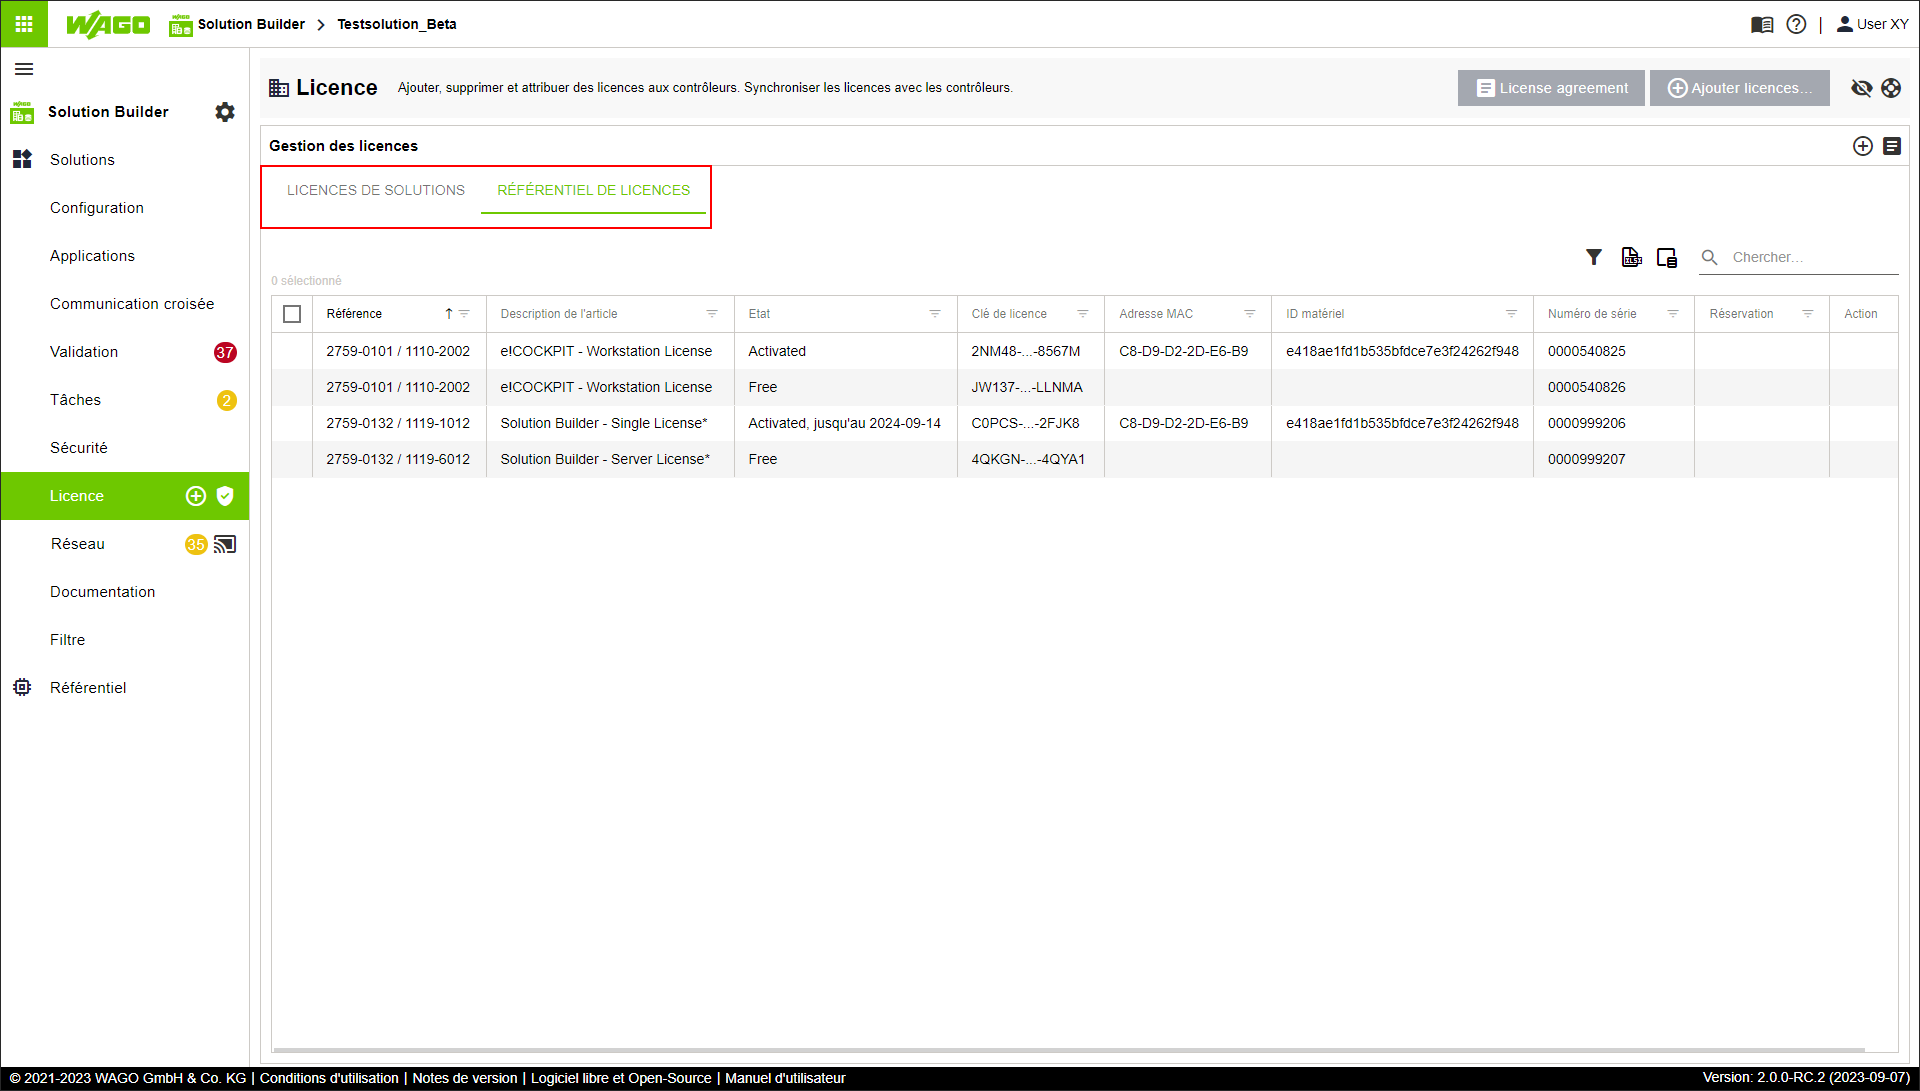Image resolution: width=1920 pixels, height=1091 pixels.
Task: Open the table filter funnel
Action: (x=1594, y=257)
